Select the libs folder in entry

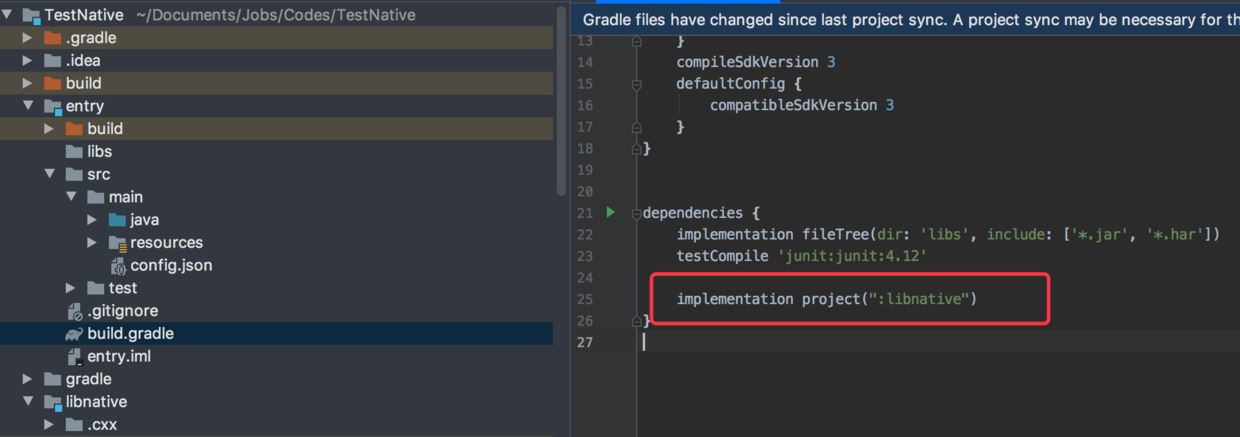99,152
